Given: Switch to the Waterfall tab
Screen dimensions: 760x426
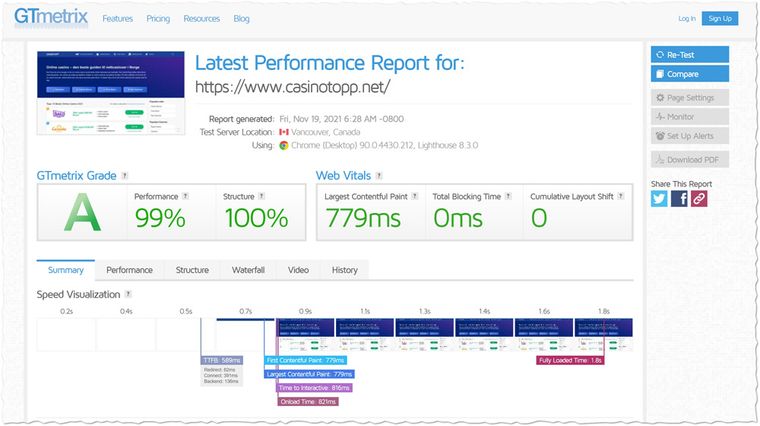Looking at the screenshot, I should click(x=248, y=270).
